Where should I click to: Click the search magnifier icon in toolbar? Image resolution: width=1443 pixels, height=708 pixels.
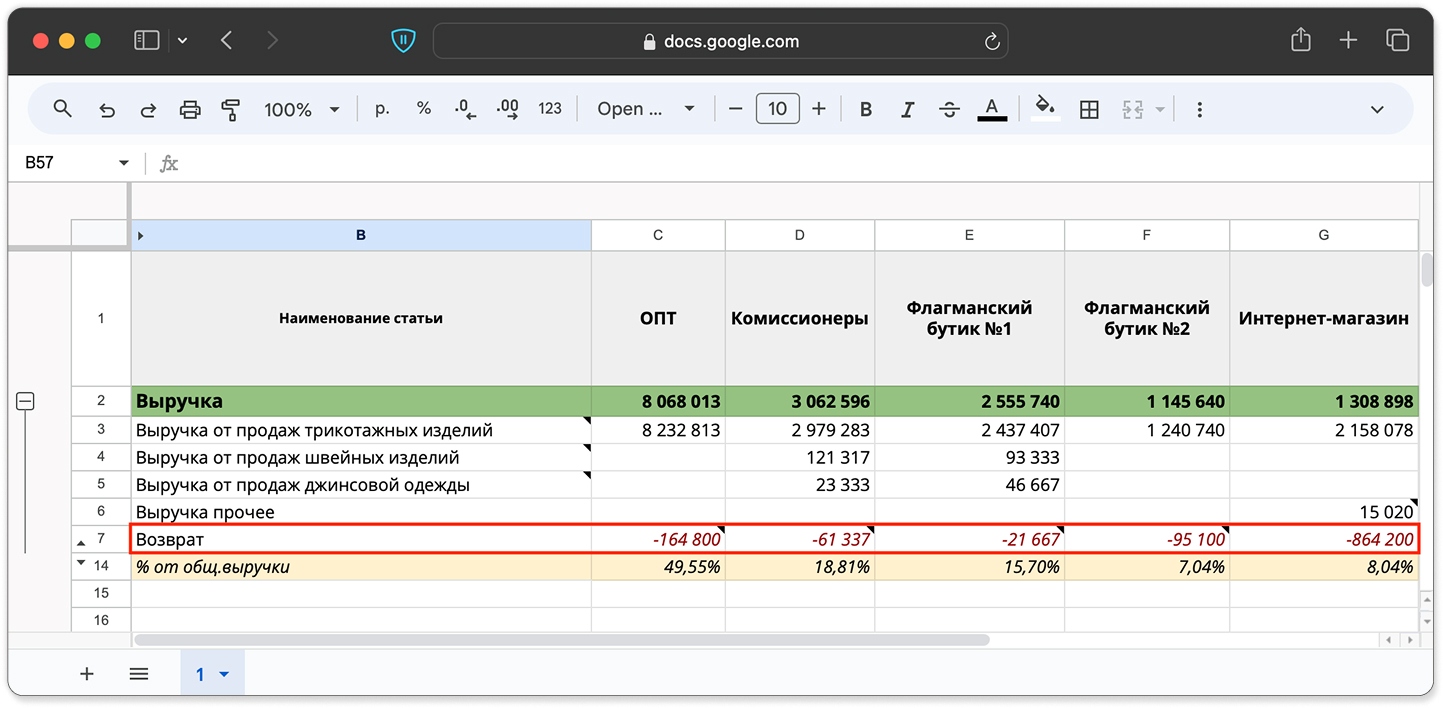[x=62, y=109]
